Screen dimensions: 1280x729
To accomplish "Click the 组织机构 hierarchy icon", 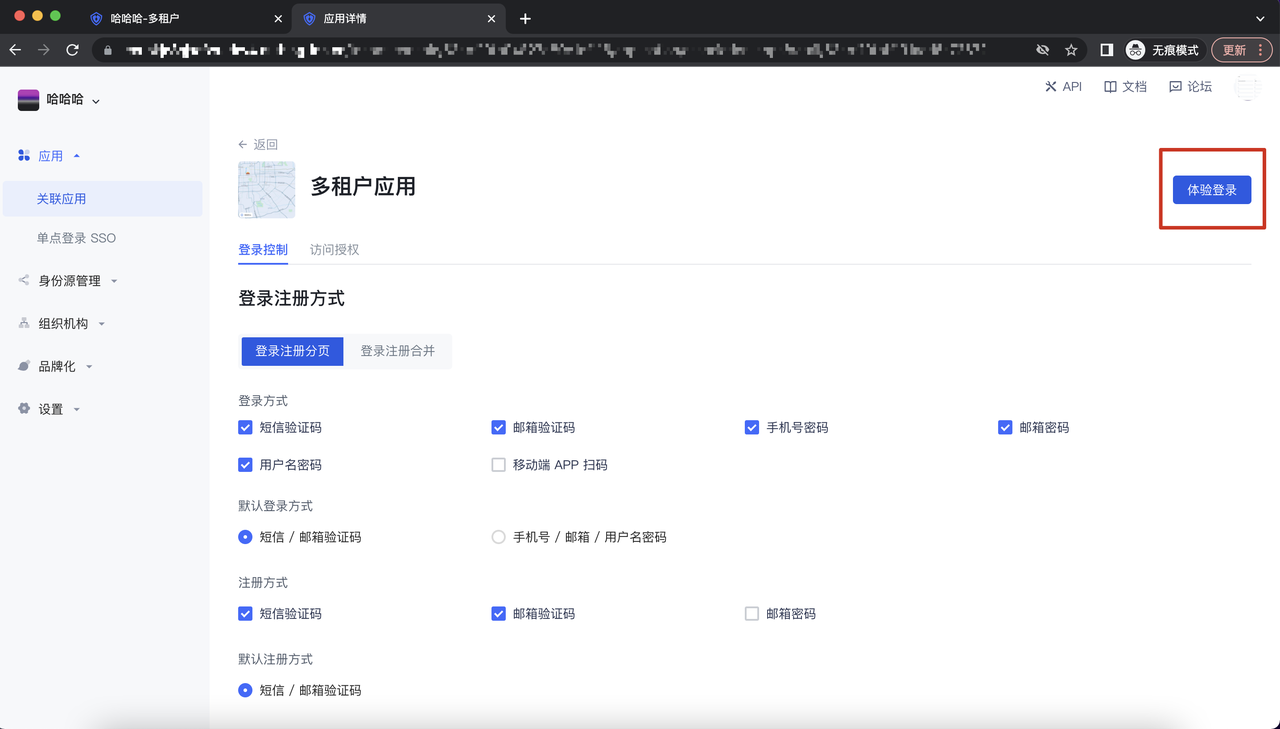I will pos(24,324).
